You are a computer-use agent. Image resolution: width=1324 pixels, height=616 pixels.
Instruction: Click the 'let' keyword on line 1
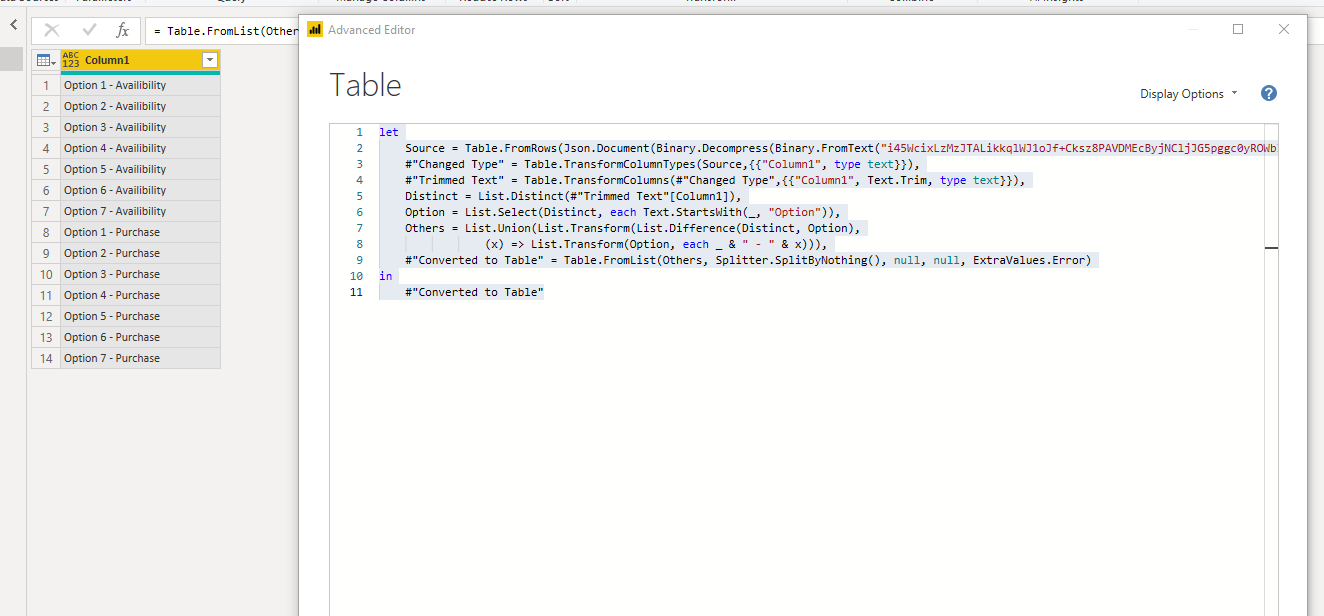pyautogui.click(x=388, y=132)
